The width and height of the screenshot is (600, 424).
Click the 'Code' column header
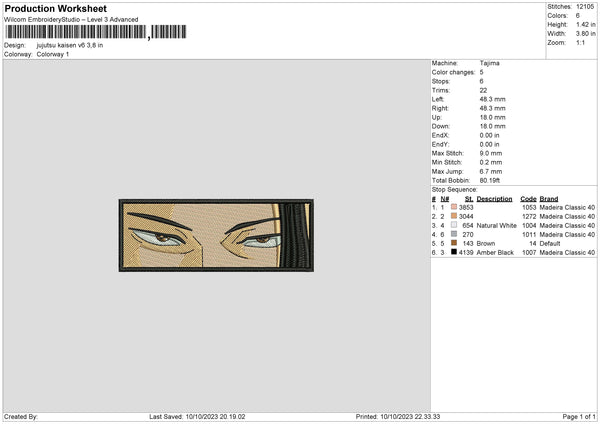point(528,199)
